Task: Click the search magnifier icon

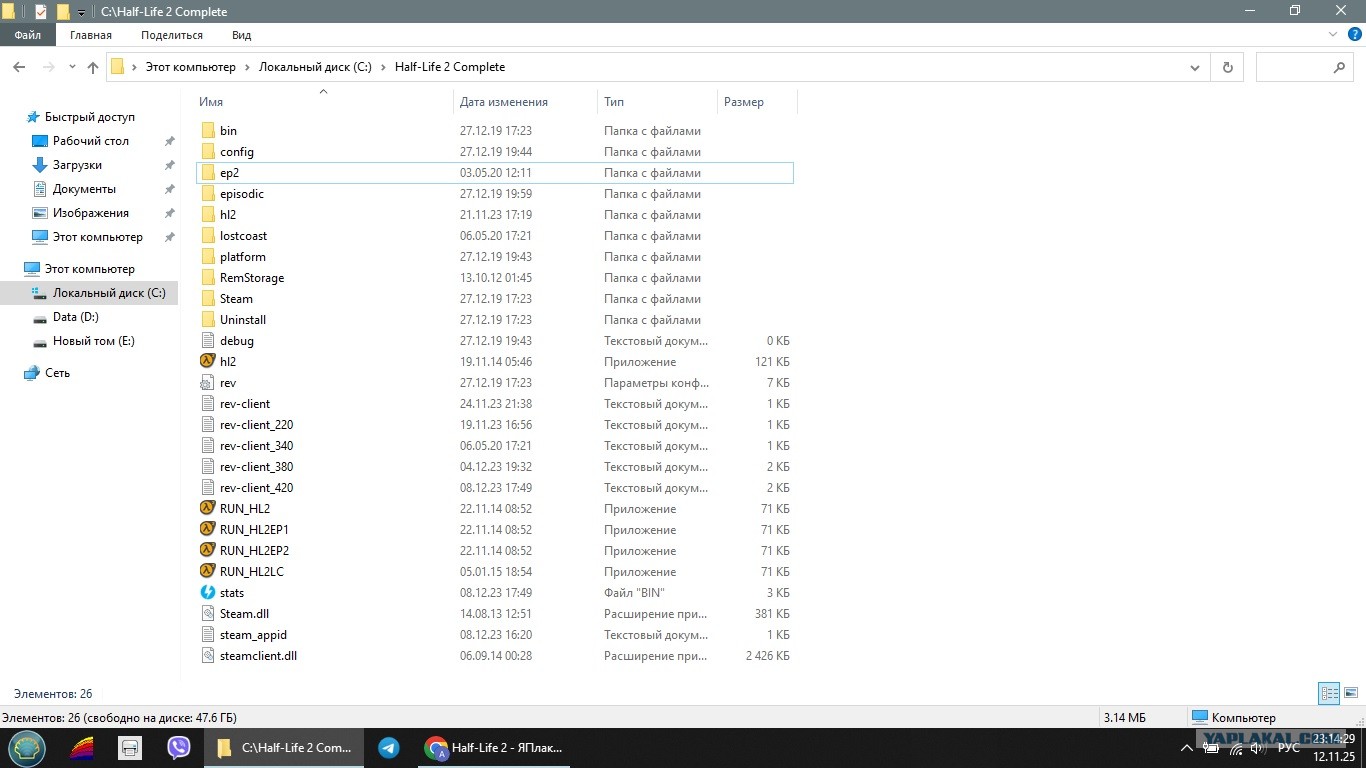Action: 1340,67
